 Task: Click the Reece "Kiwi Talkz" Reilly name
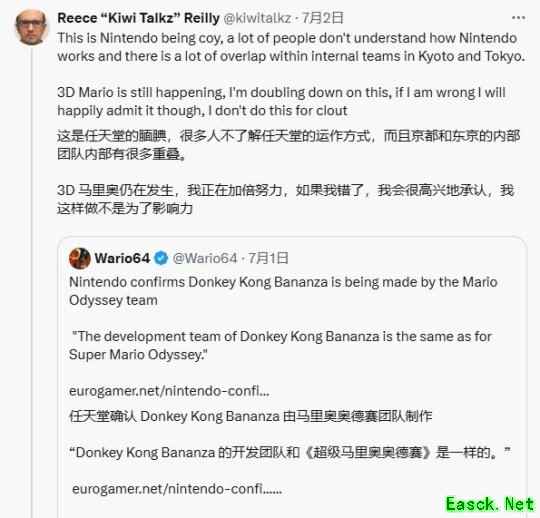pyautogui.click(x=138, y=18)
